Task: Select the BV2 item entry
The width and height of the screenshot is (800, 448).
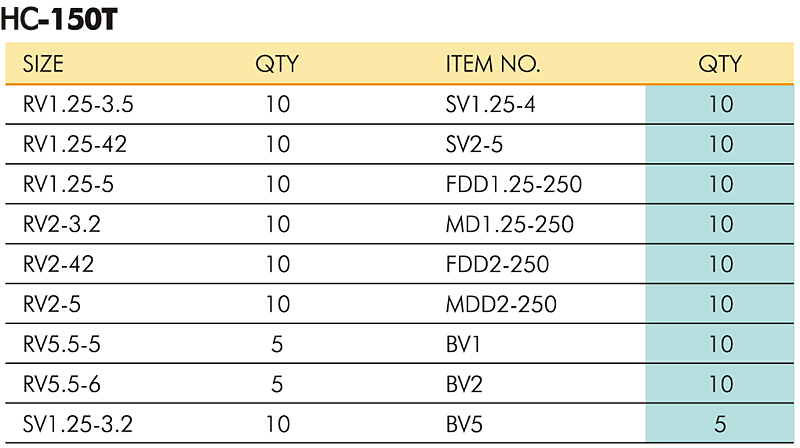Action: (464, 384)
